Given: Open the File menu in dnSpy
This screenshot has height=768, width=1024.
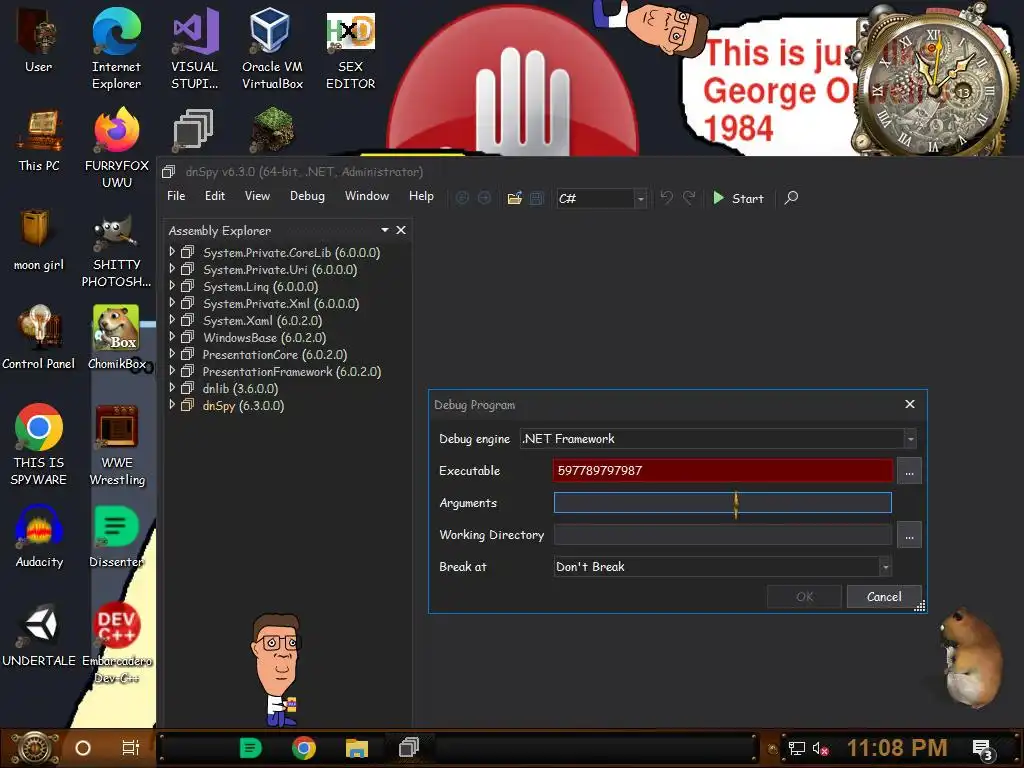Looking at the screenshot, I should pyautogui.click(x=176, y=196).
